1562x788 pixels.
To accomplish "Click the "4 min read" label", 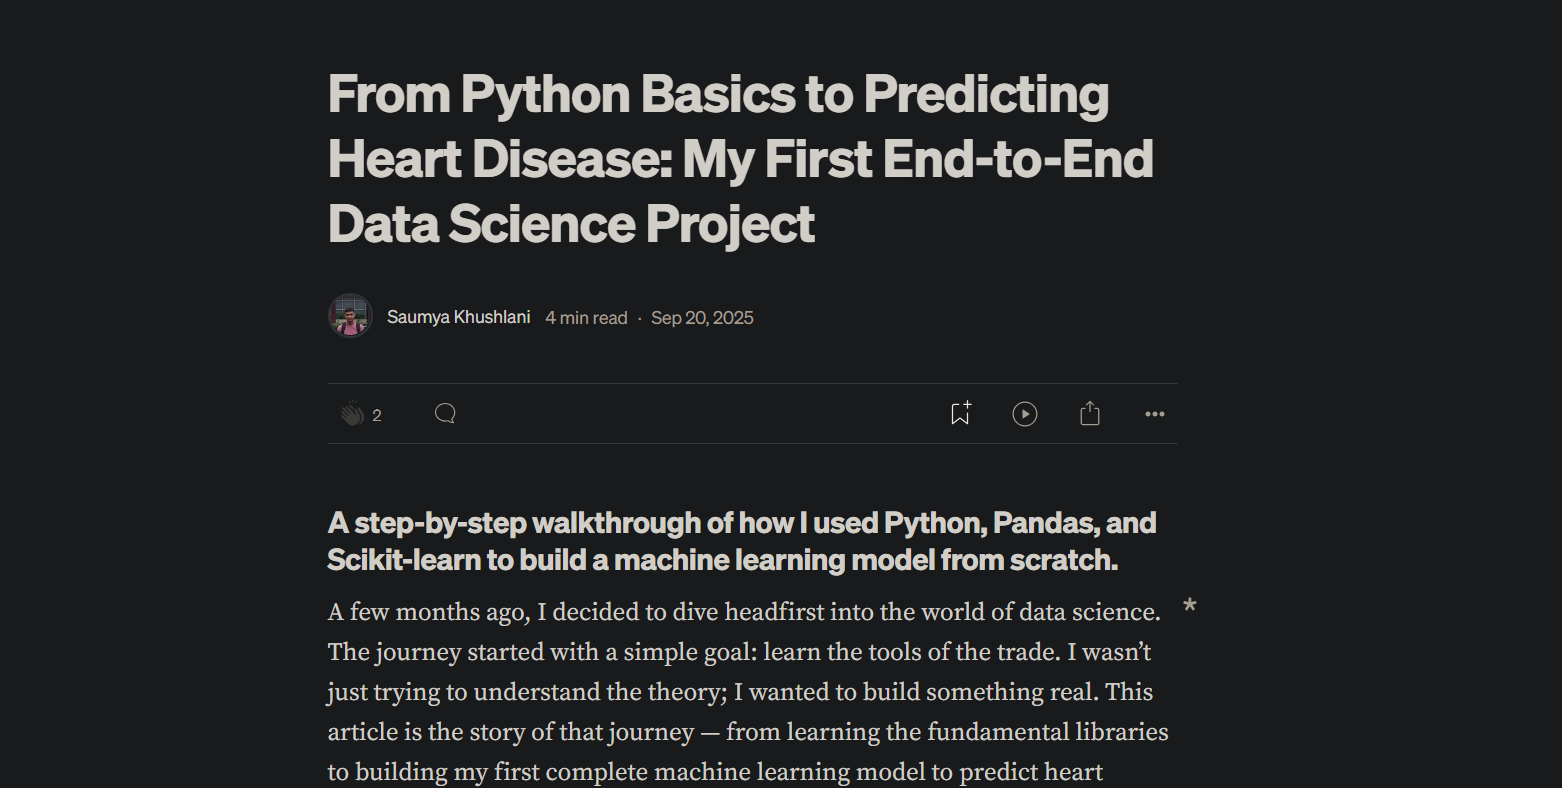I will pos(586,318).
